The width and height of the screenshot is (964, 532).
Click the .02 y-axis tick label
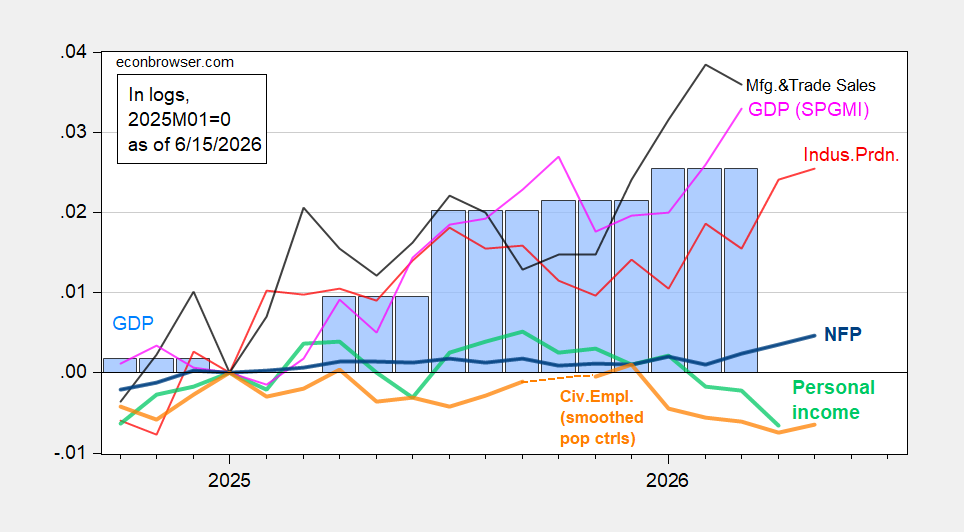click(73, 213)
